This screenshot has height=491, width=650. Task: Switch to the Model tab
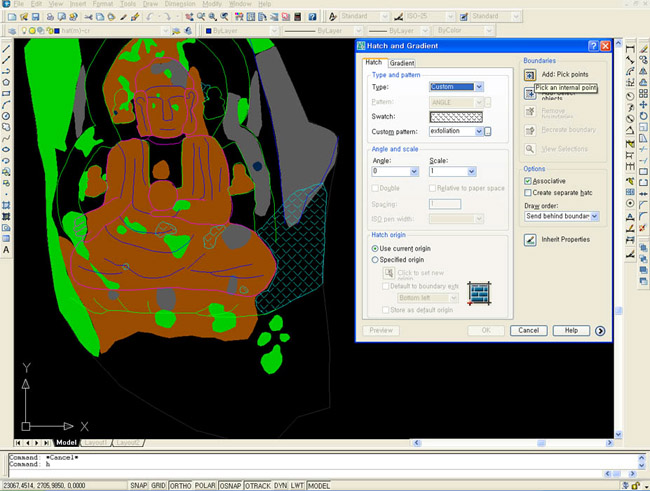coord(66,442)
